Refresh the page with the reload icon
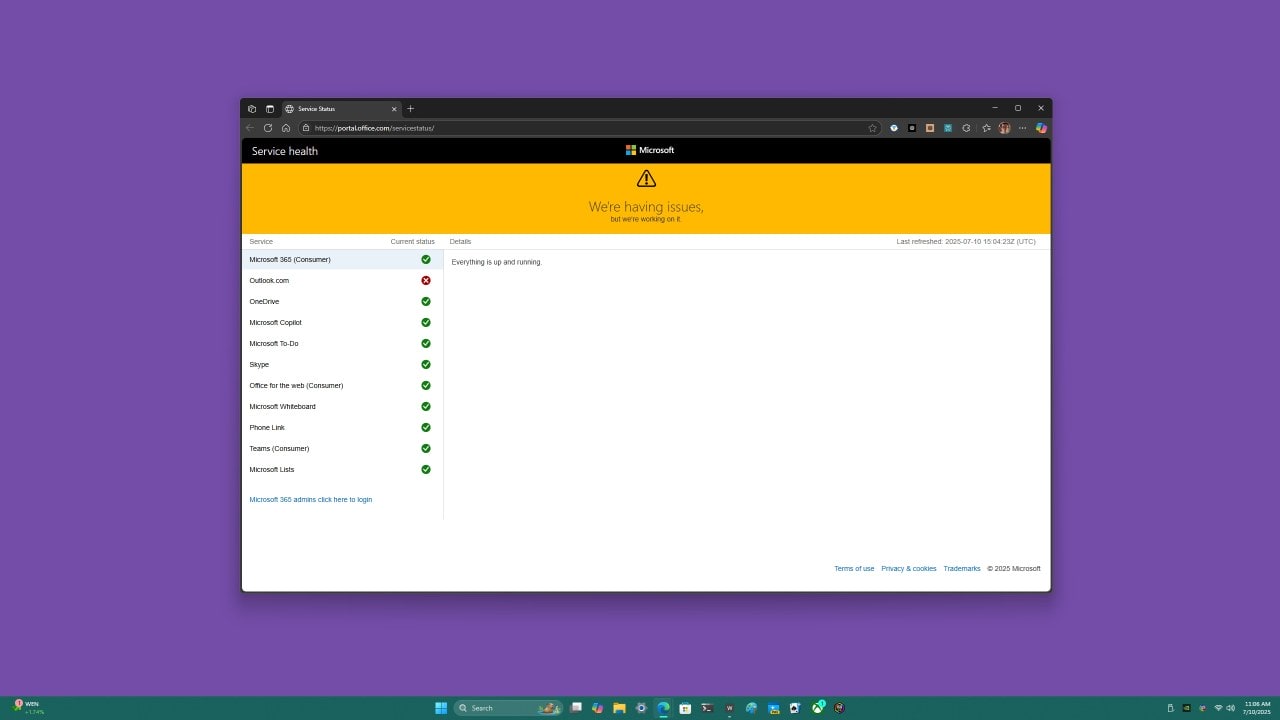 (267, 128)
